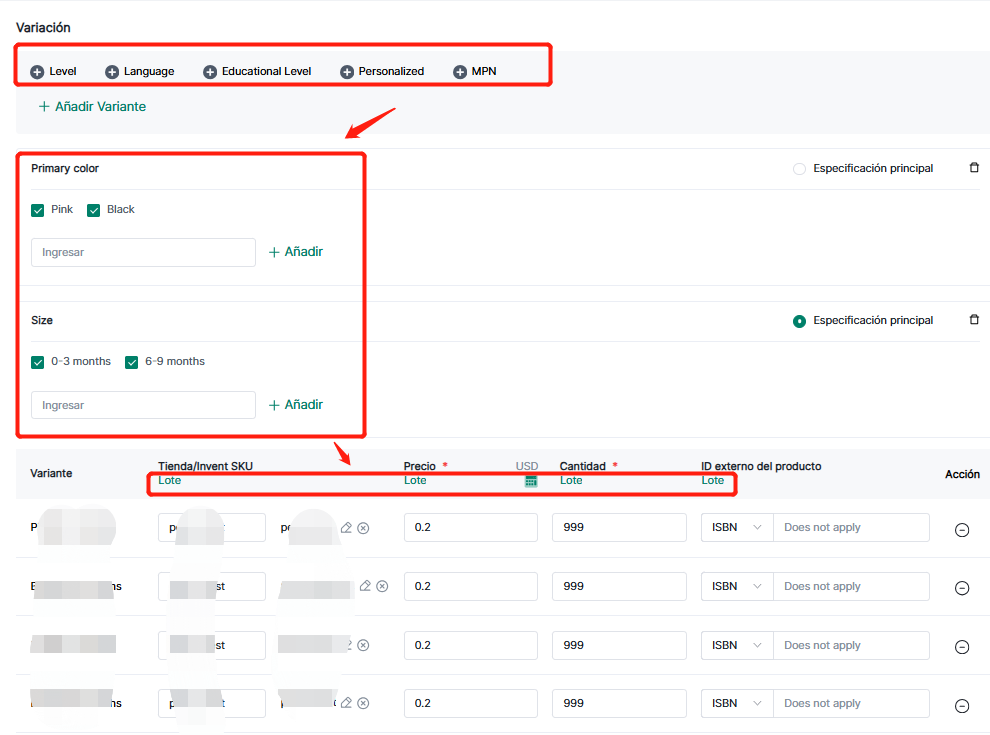Remove the first variant row with minus icon
Viewport: 990px width, 735px height.
(x=962, y=530)
